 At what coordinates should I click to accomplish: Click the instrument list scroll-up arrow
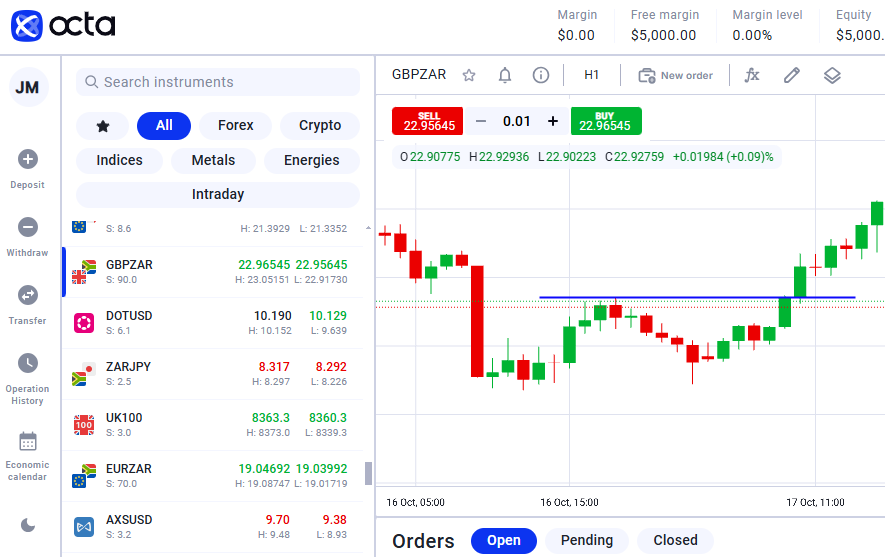(x=369, y=228)
